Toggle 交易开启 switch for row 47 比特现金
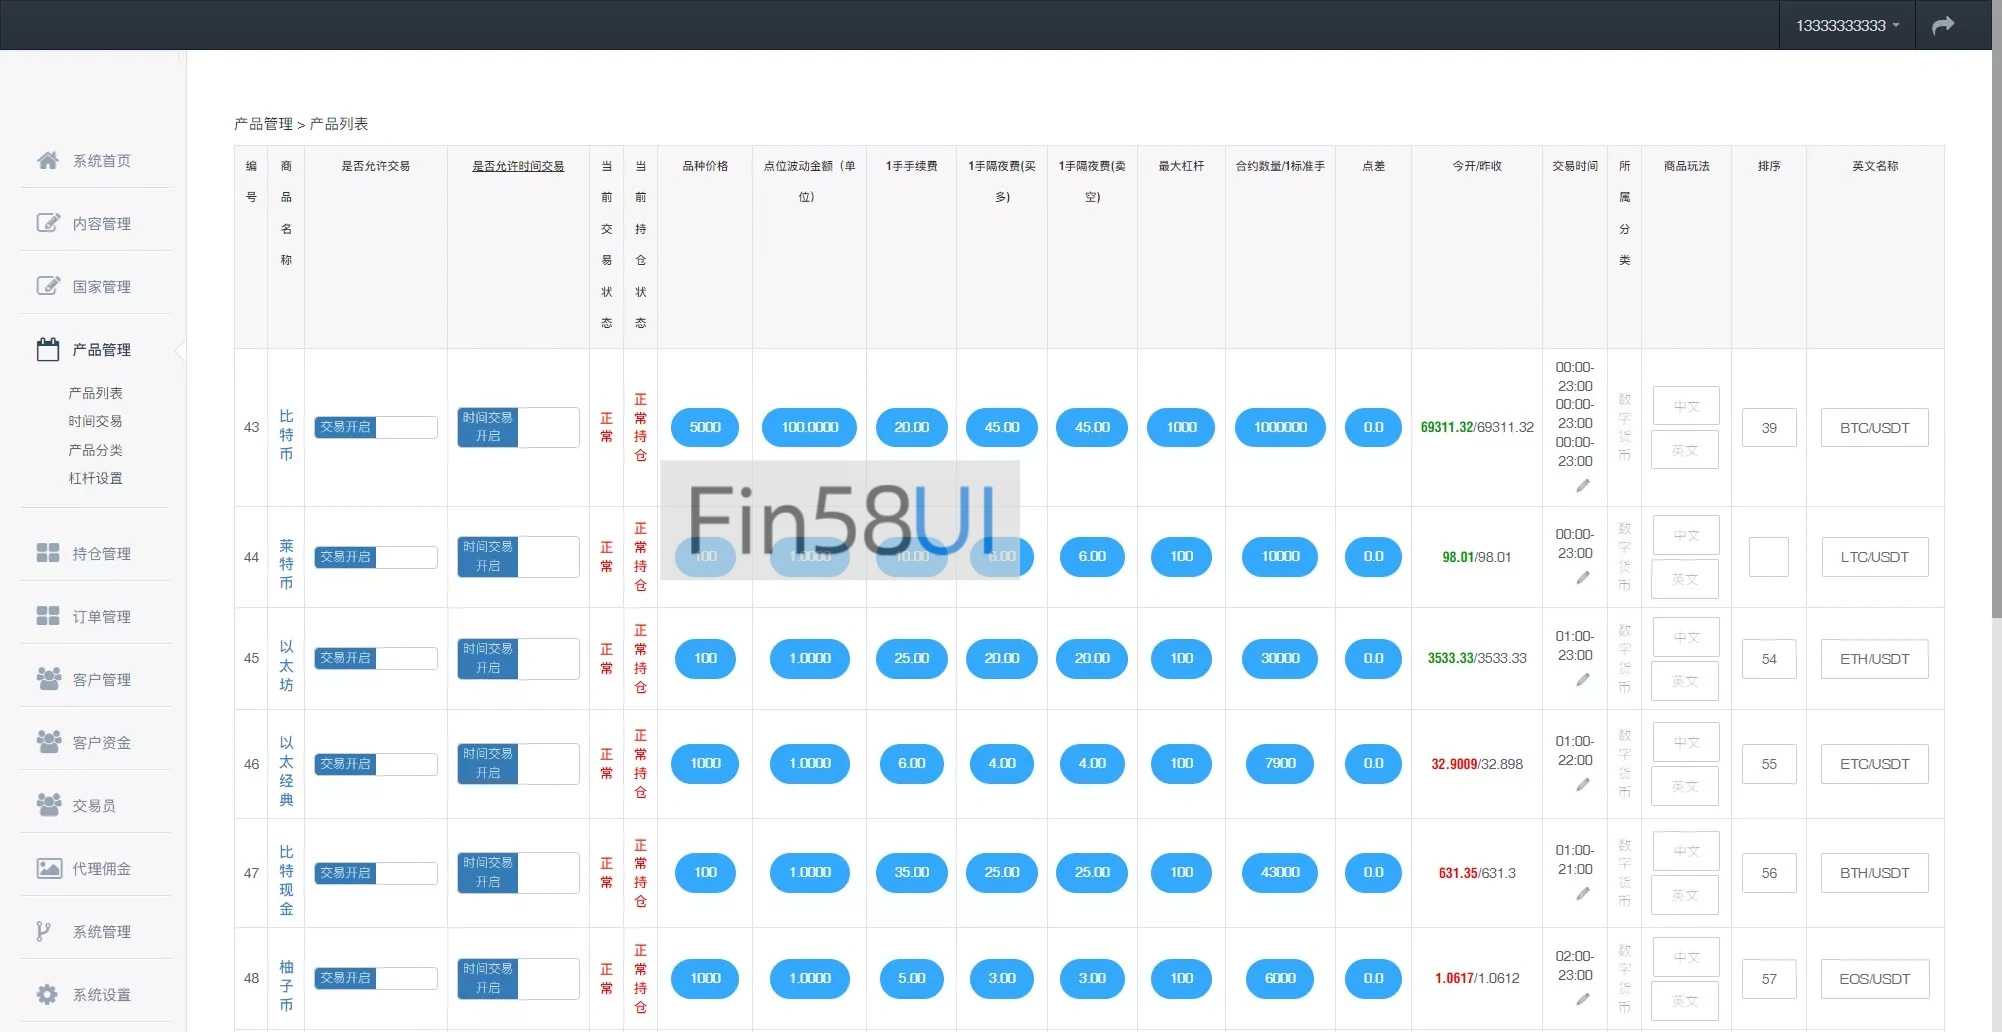2002x1032 pixels. [x=375, y=873]
